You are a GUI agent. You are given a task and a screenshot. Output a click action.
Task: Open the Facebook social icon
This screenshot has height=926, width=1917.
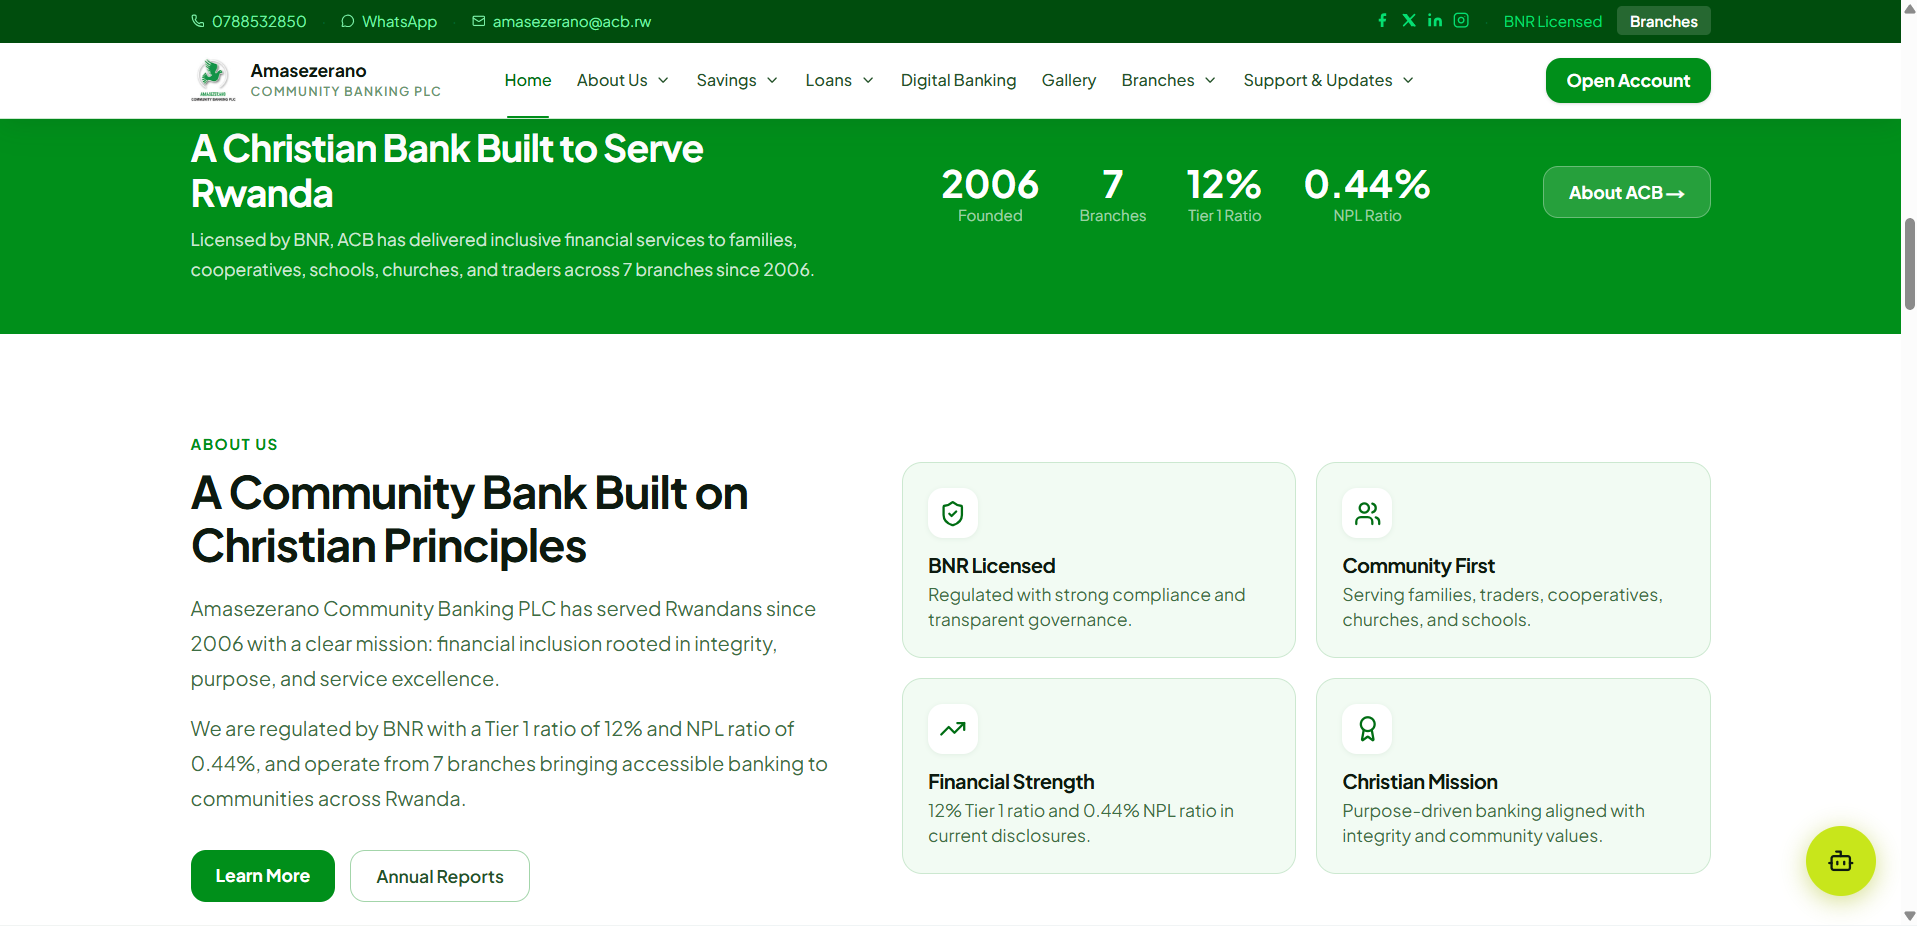[1382, 20]
